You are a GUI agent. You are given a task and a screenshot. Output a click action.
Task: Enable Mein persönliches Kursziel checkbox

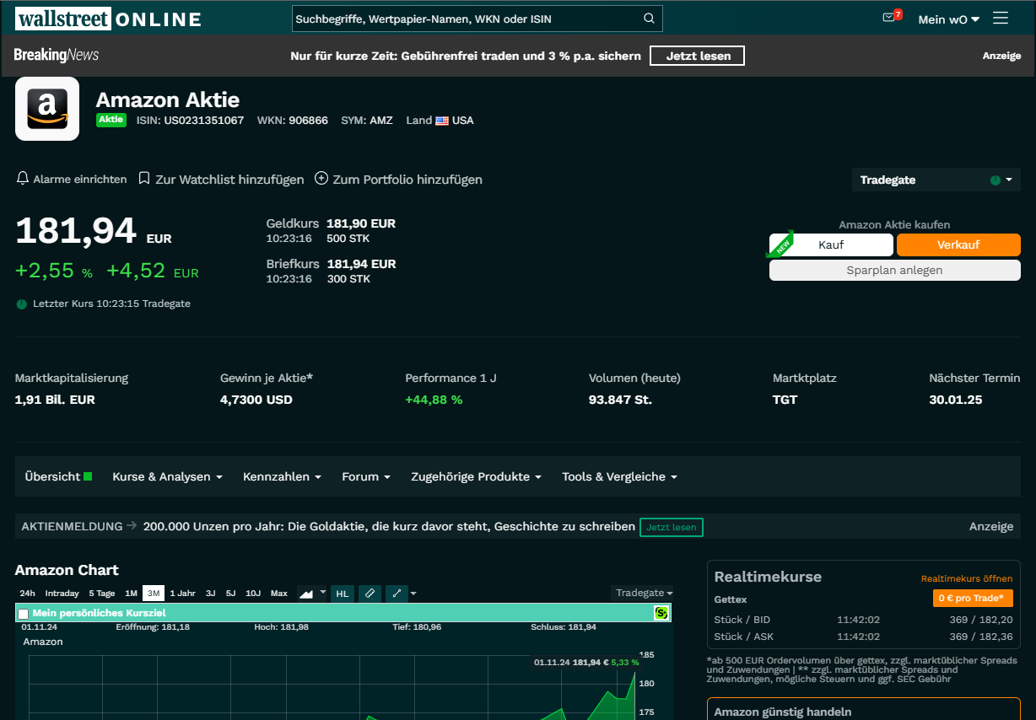(24, 614)
